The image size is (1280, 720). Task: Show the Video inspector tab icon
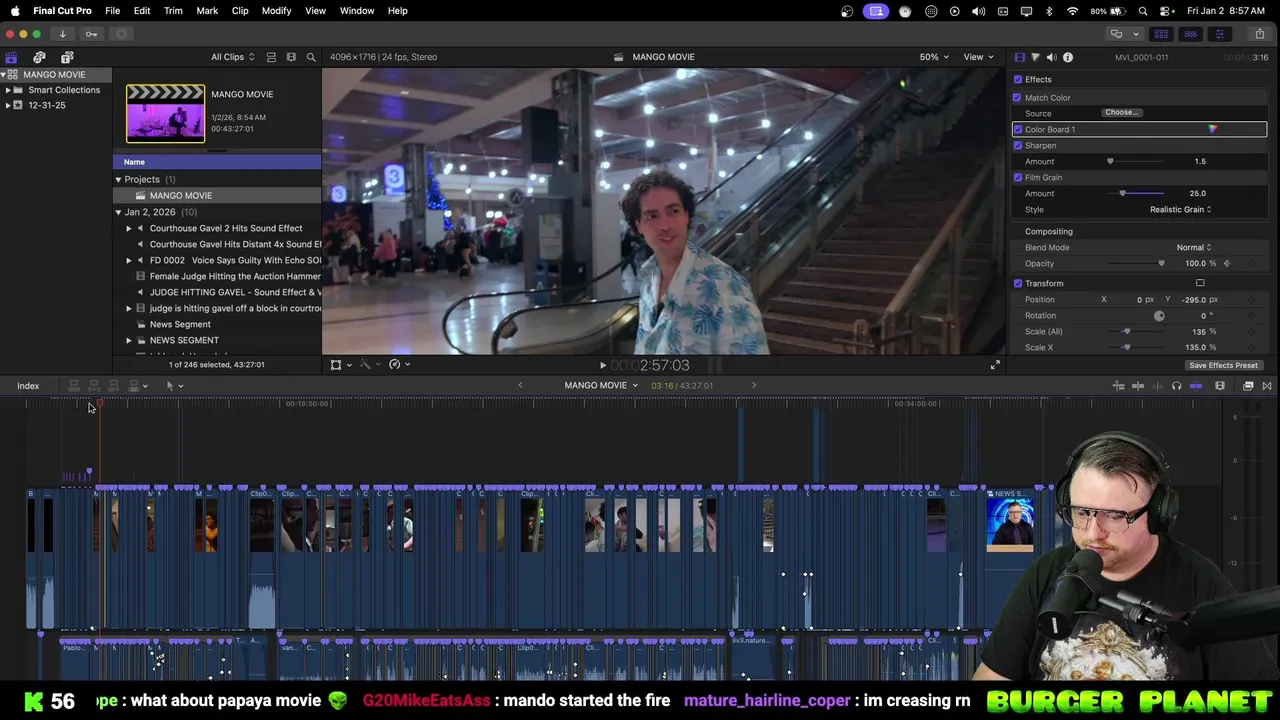1019,57
